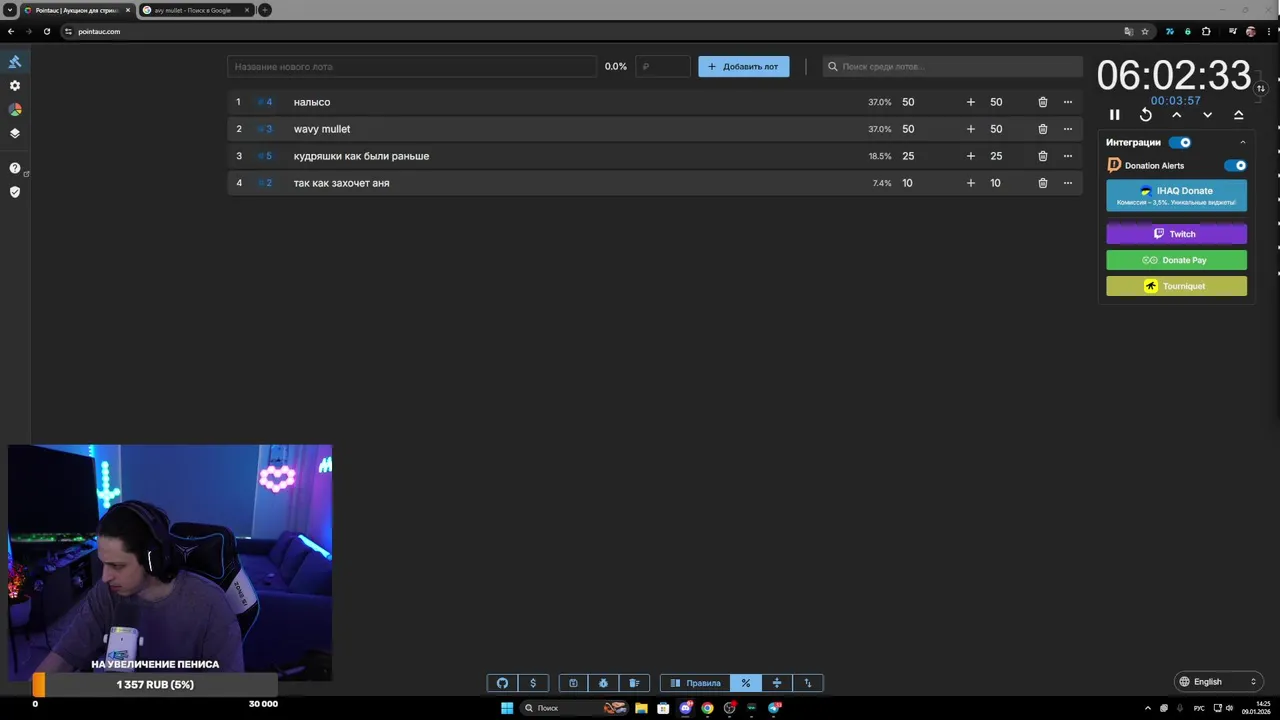
Task: Open a new browser tab
Action: click(265, 10)
